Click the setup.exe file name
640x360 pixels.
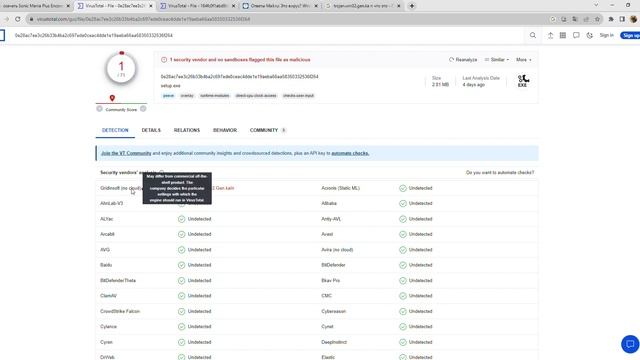pyautogui.click(x=171, y=86)
